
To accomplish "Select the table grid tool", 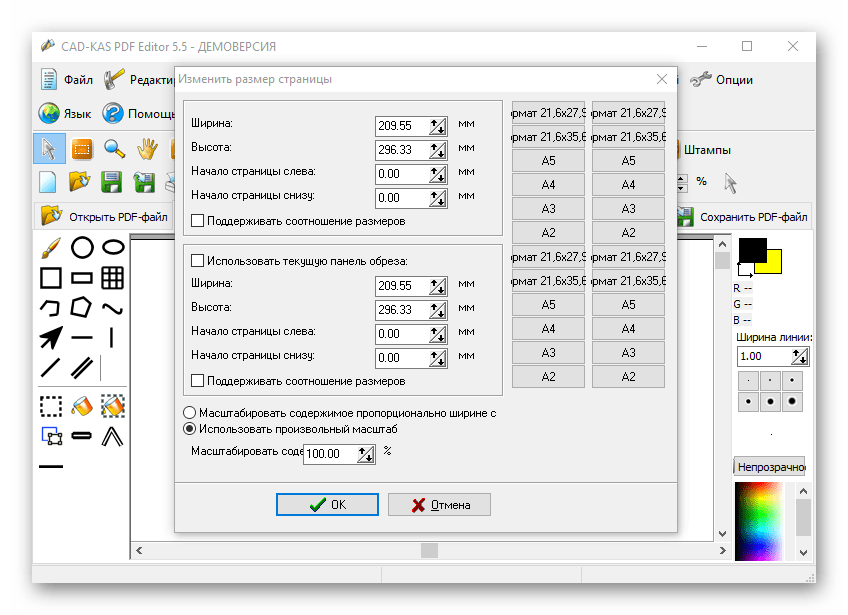I will tap(112, 278).
